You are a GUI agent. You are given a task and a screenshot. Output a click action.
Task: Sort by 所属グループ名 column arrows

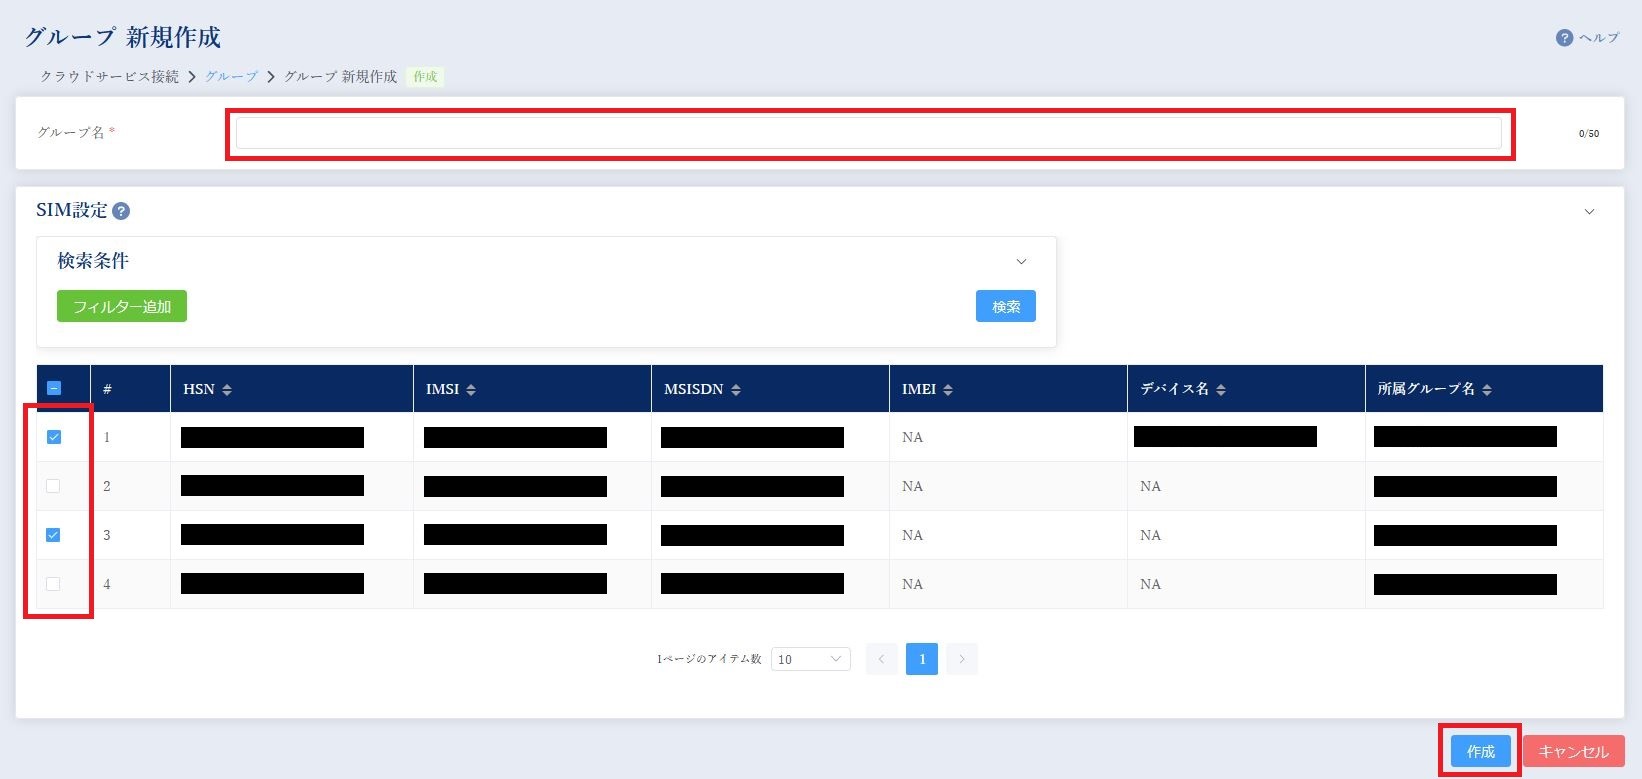1487,390
